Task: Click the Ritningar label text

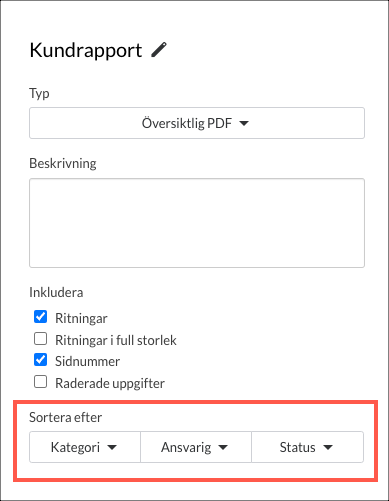Action: pos(81,318)
